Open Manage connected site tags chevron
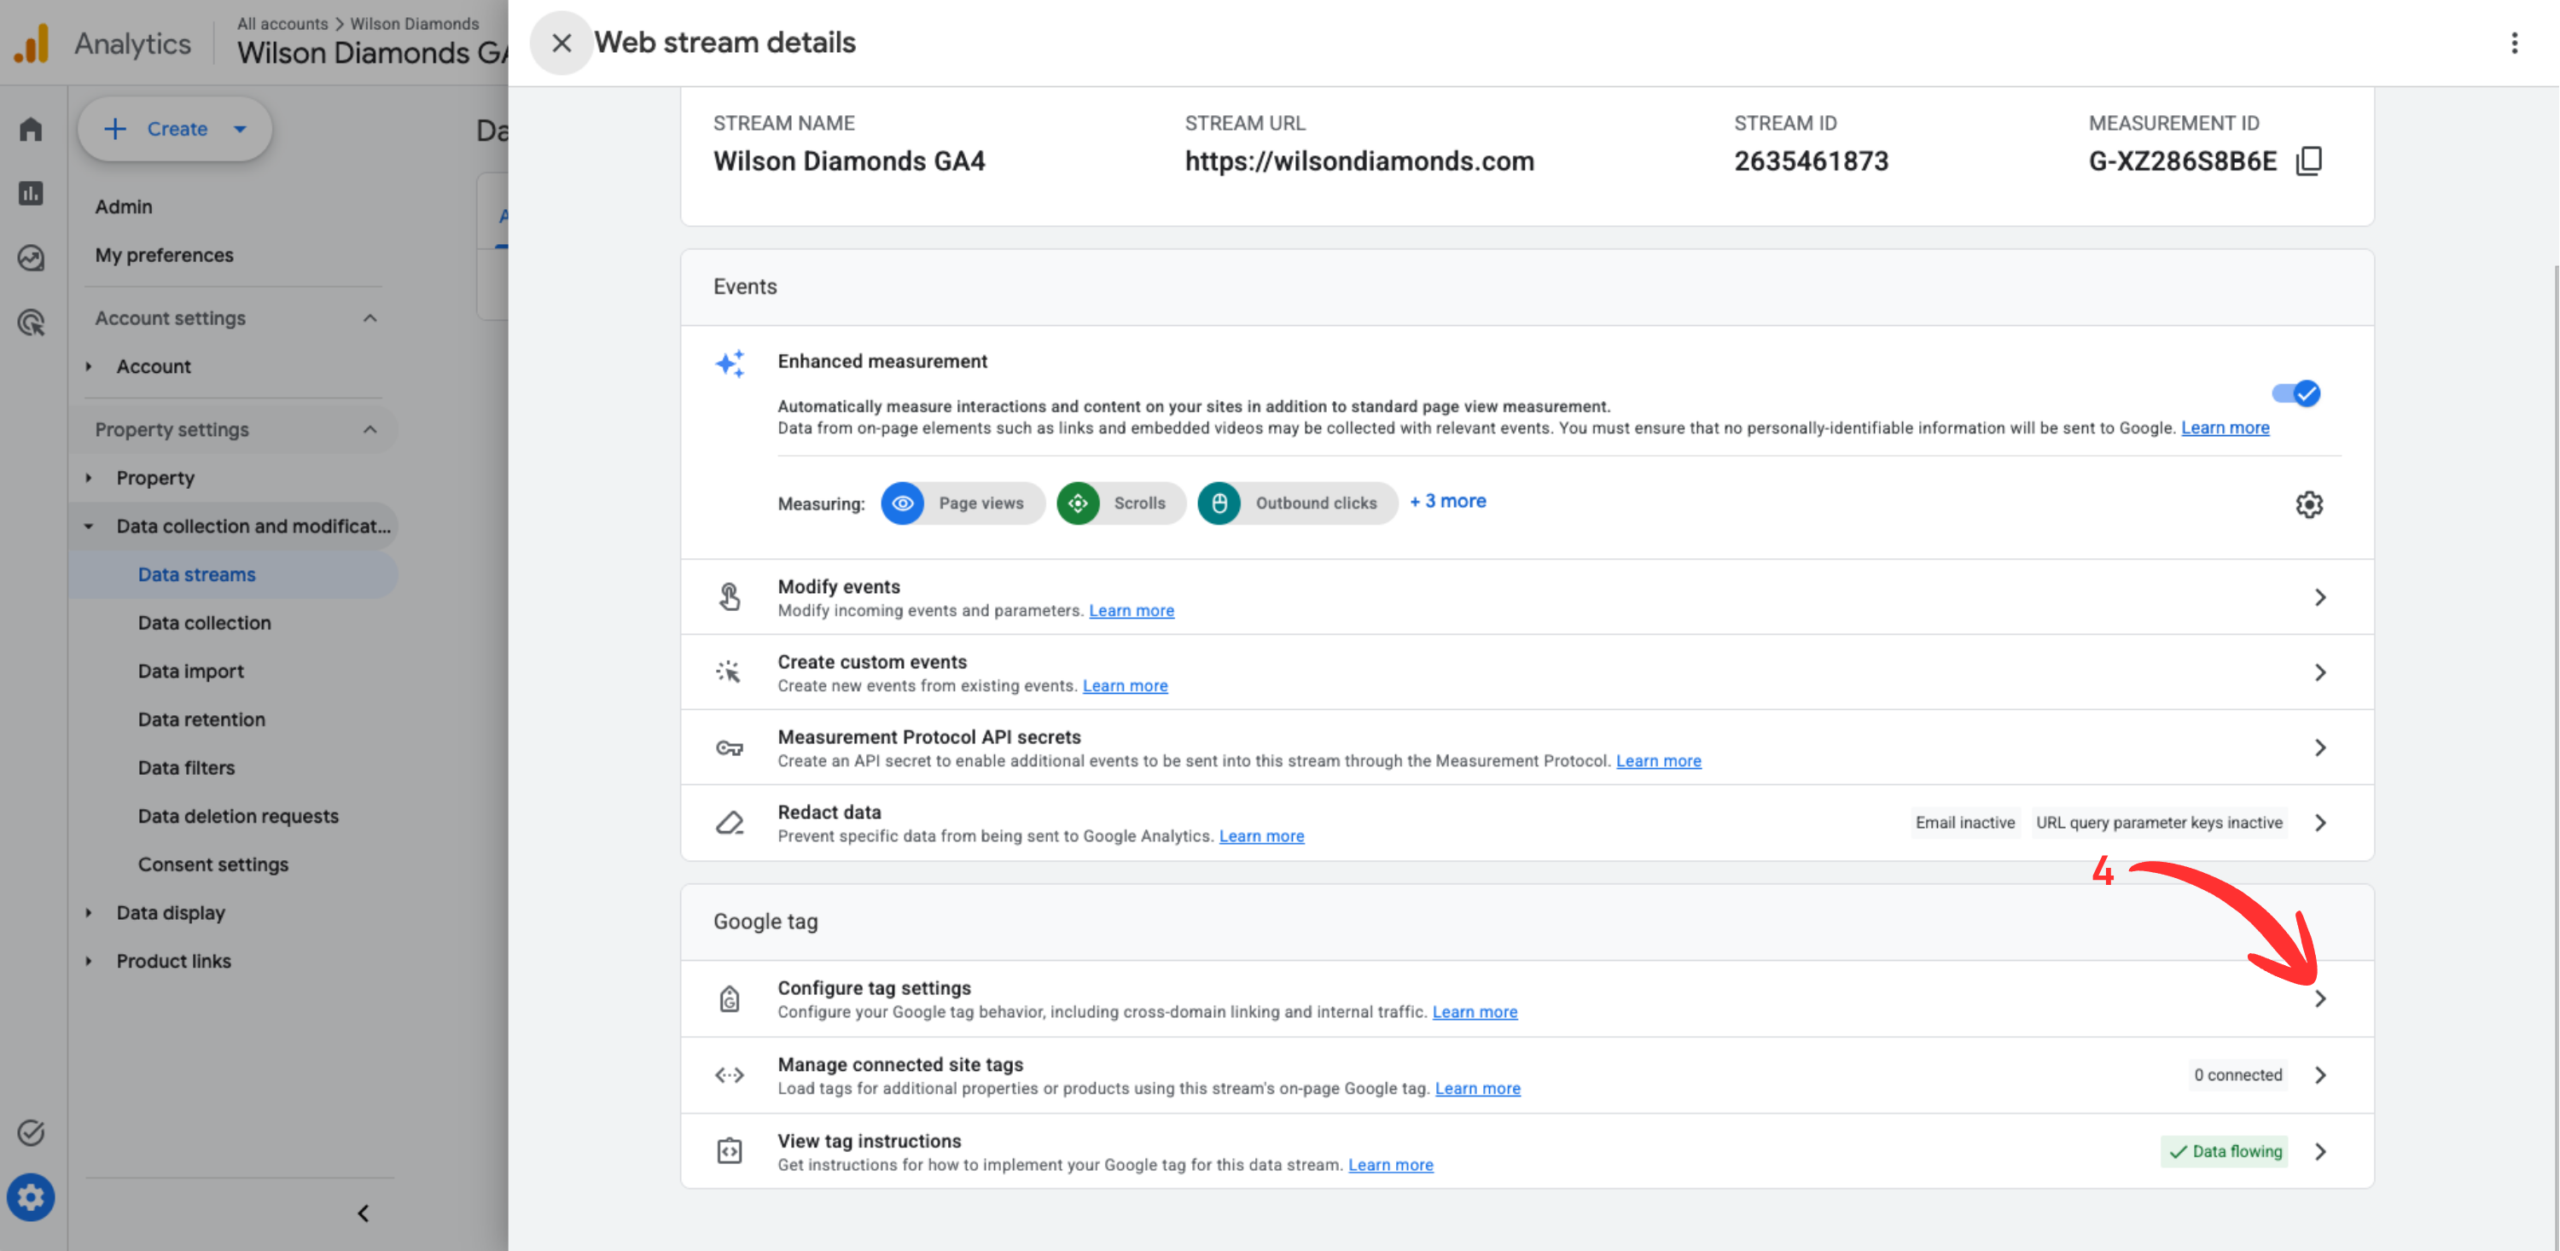2560x1251 pixels. pos(2320,1075)
